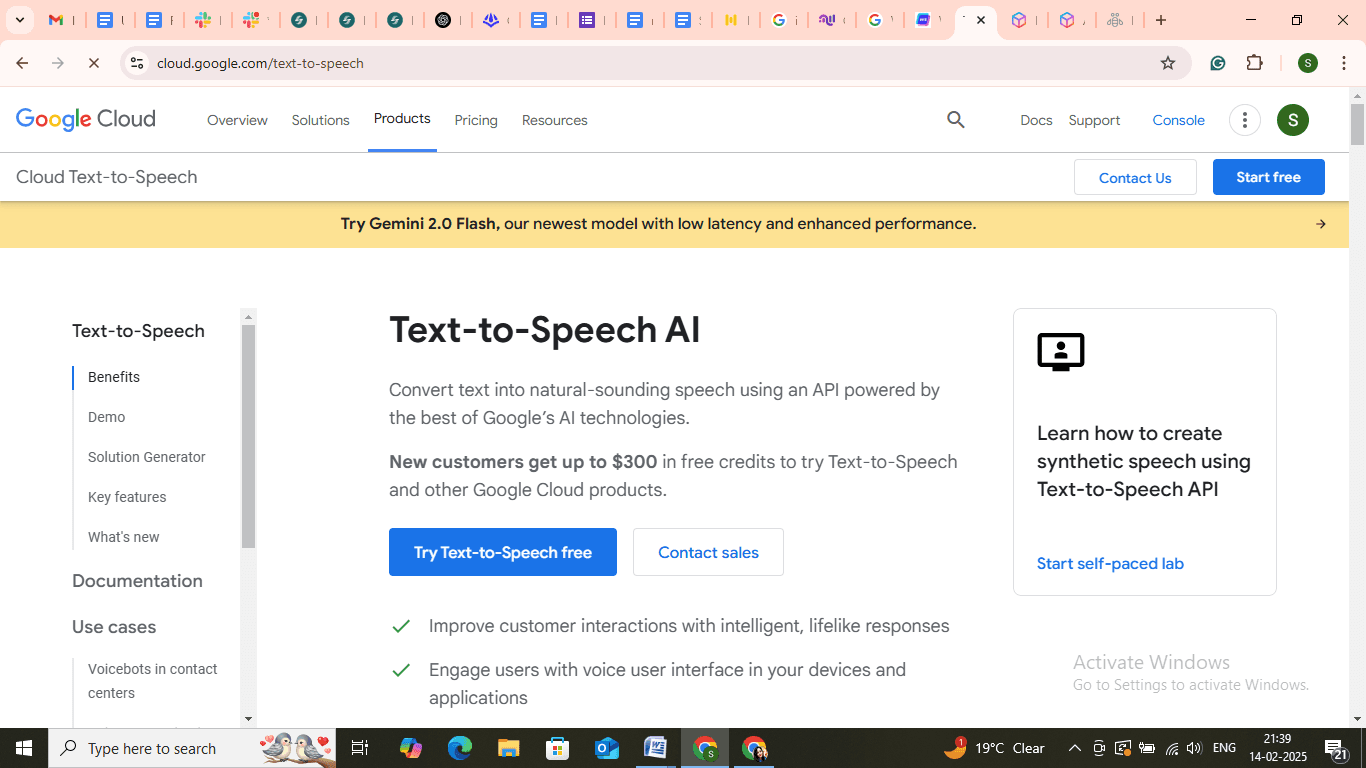Open File Explorer from taskbar
Screen dimensions: 1366x768
(508, 748)
